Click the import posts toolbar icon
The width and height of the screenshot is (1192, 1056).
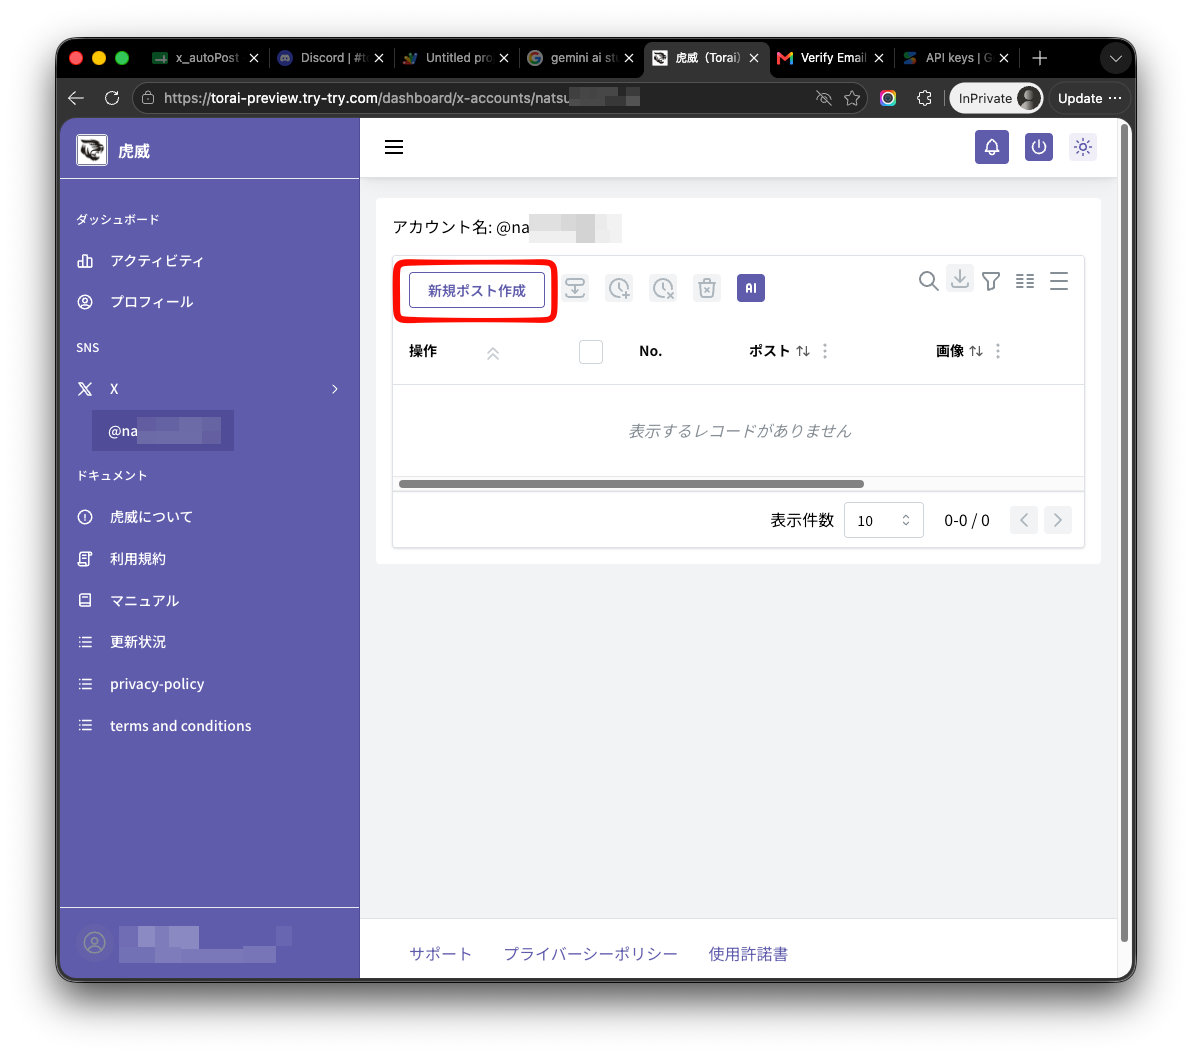click(x=575, y=288)
